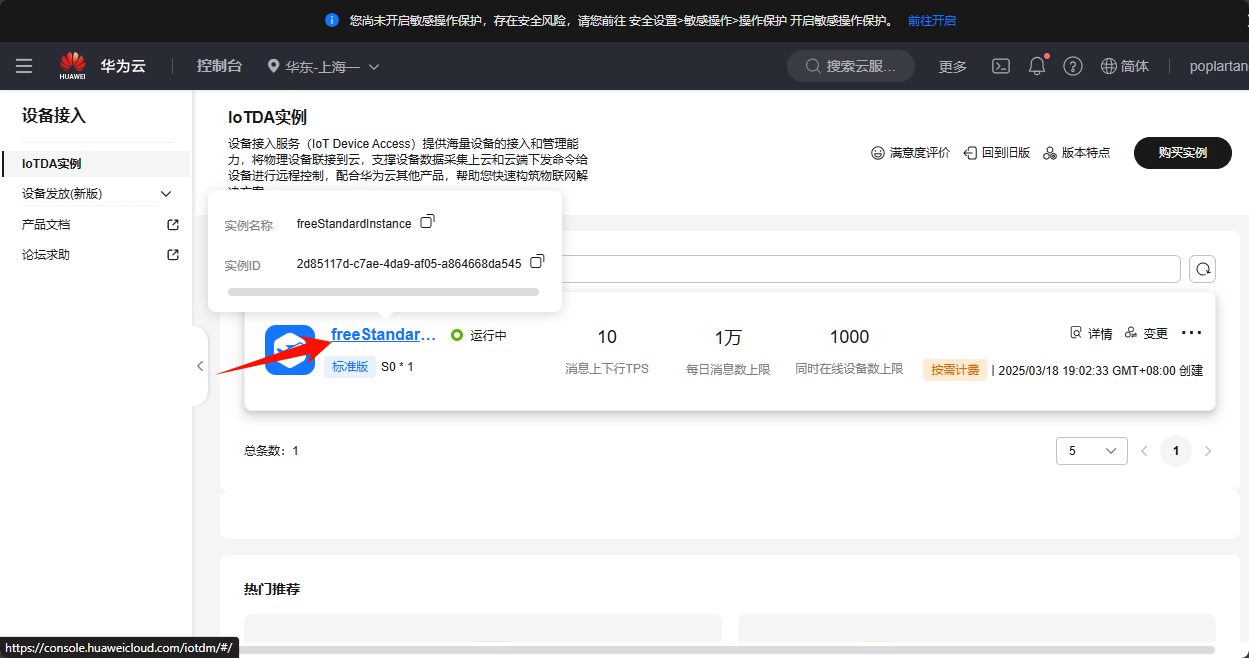Click 变更 to modify the instance
Viewport: 1249px width, 658px height.
pos(1146,333)
